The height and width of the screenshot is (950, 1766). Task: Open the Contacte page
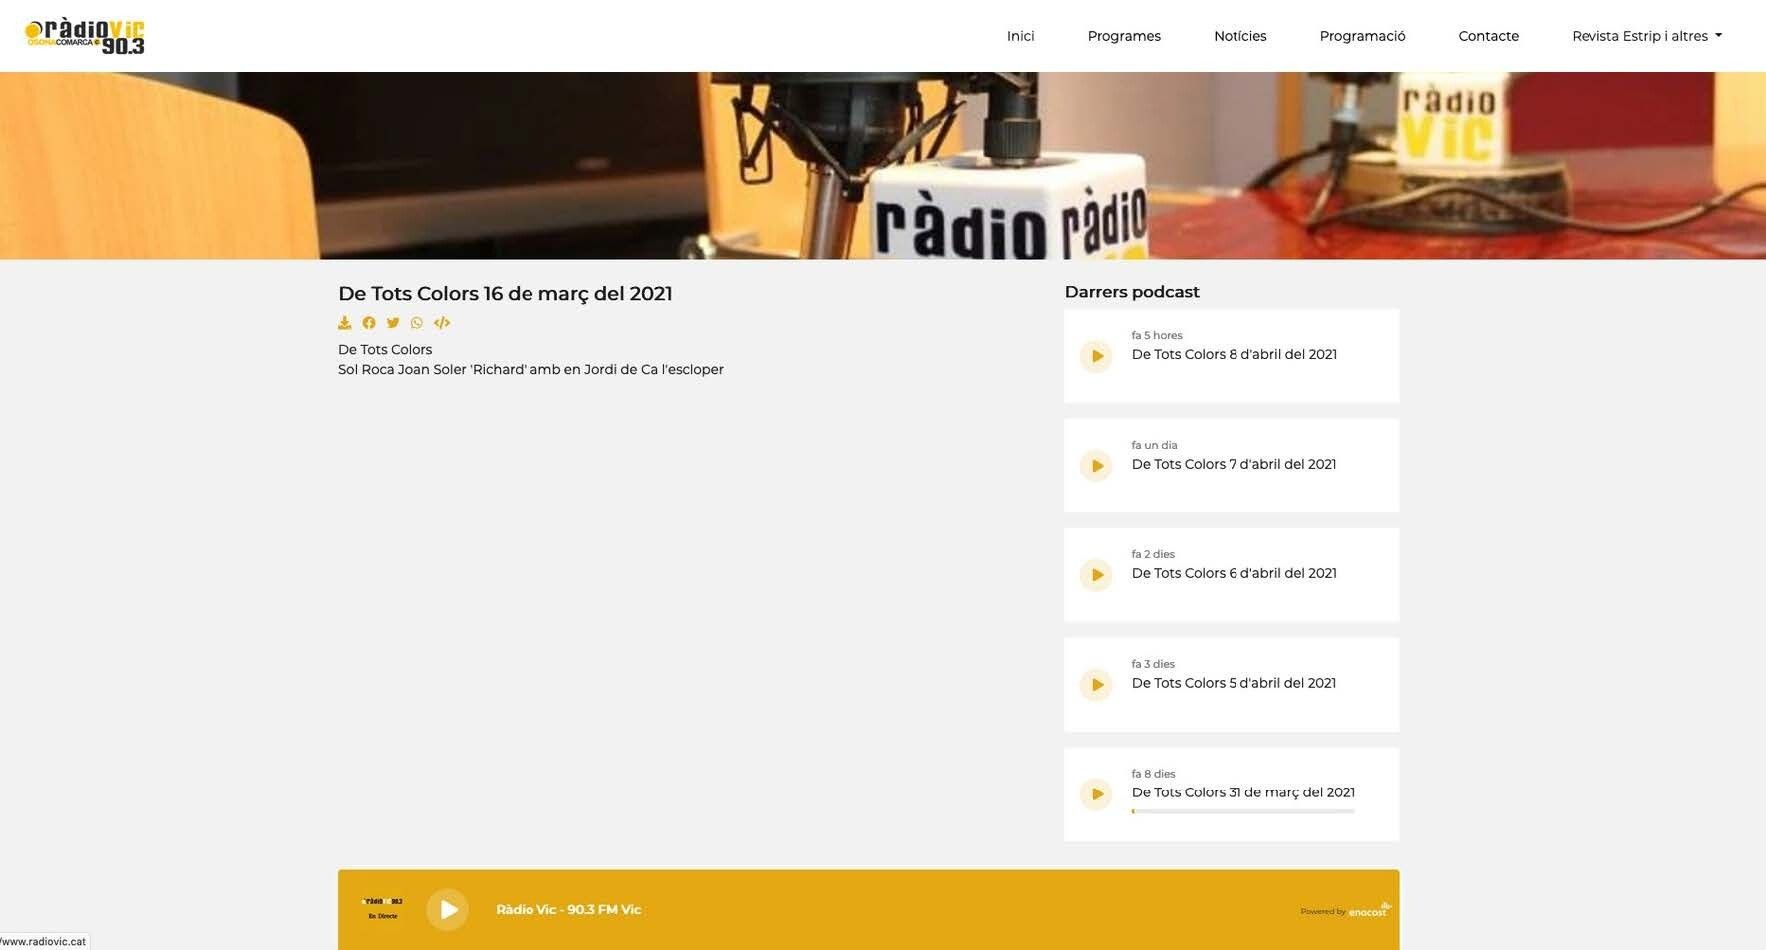(1488, 36)
